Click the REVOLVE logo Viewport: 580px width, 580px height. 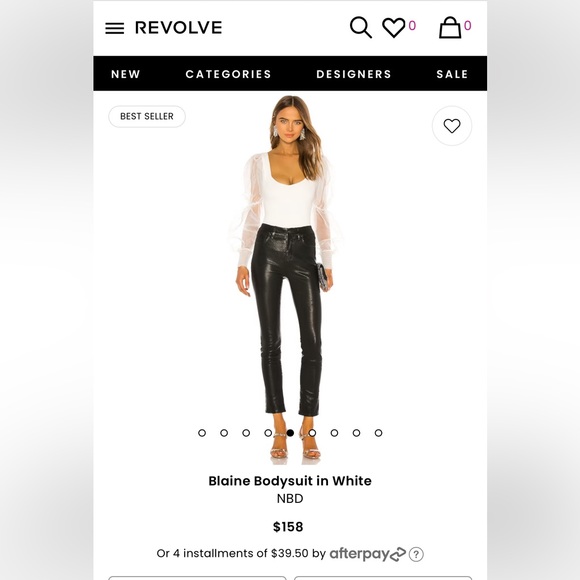(179, 28)
